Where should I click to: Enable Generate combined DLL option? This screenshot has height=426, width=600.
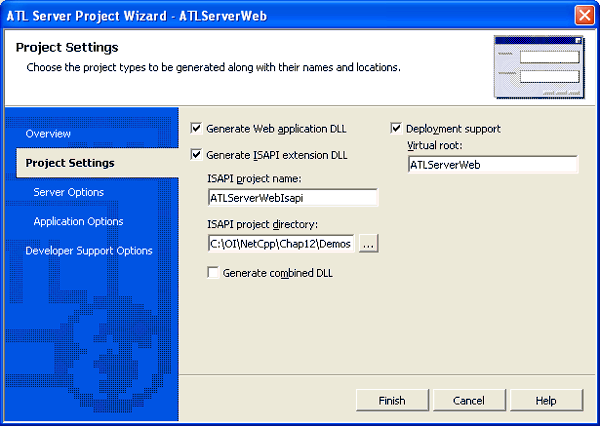[213, 272]
